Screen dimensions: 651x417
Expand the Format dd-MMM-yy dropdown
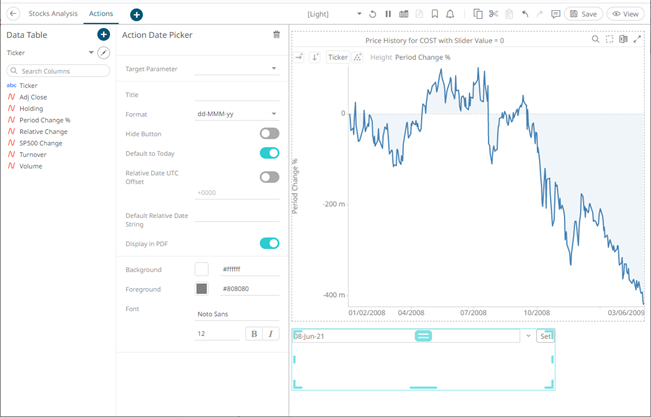236,114
